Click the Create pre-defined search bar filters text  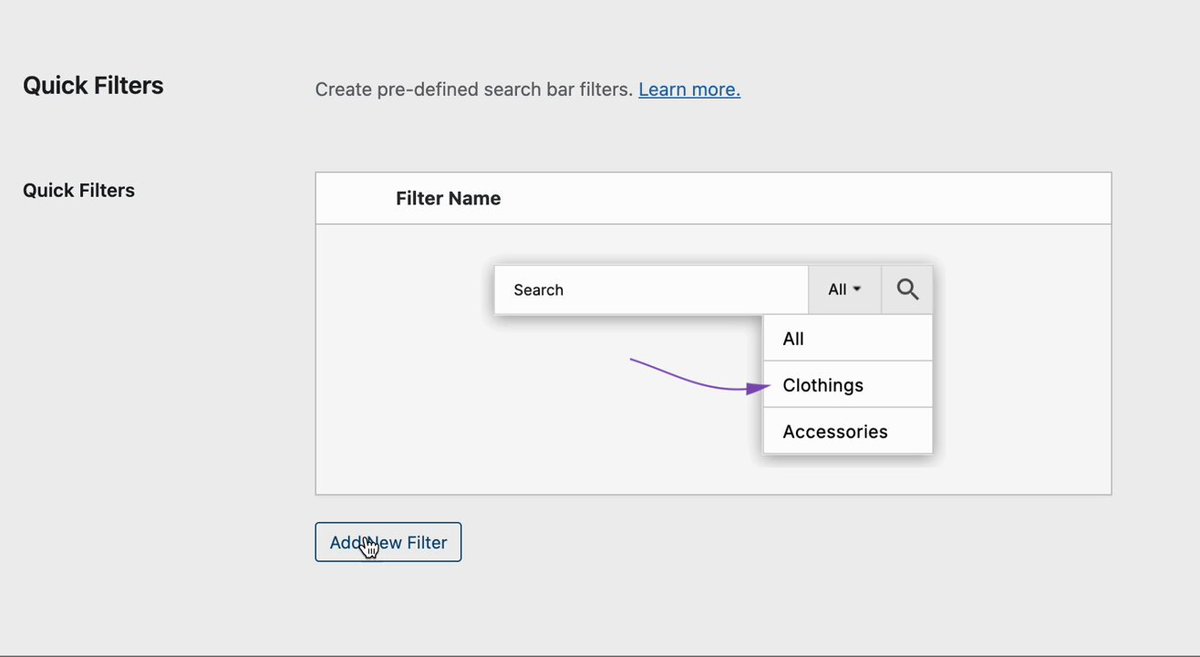[474, 89]
